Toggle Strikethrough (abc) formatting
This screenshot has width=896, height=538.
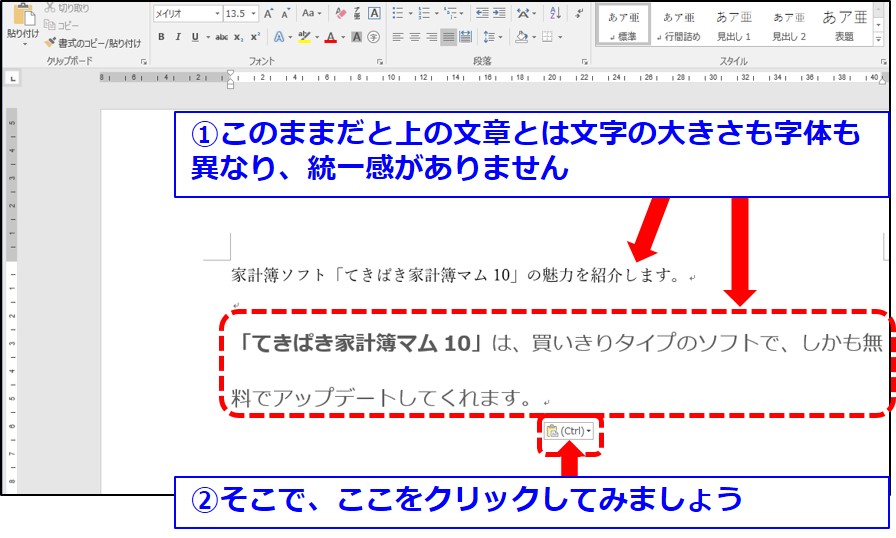point(222,37)
